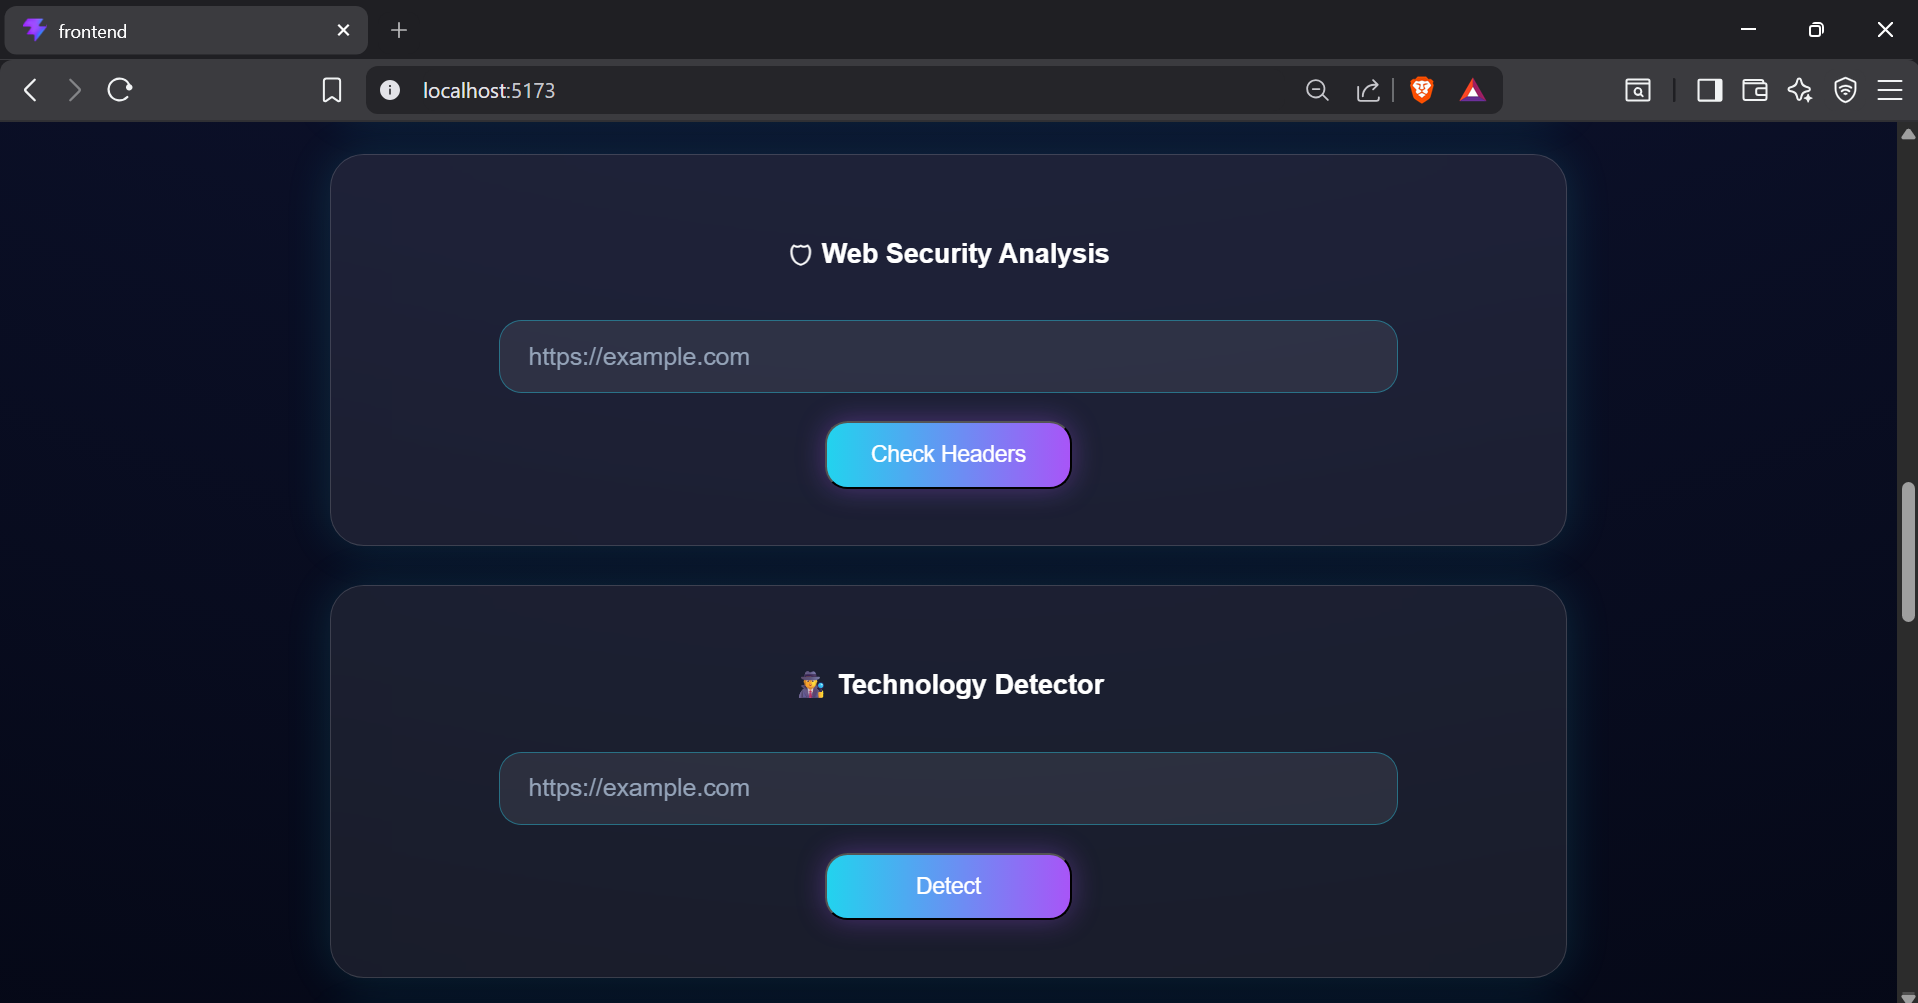Click the VPN shield icon
Screen dimensions: 1918x1003
pos(1845,90)
